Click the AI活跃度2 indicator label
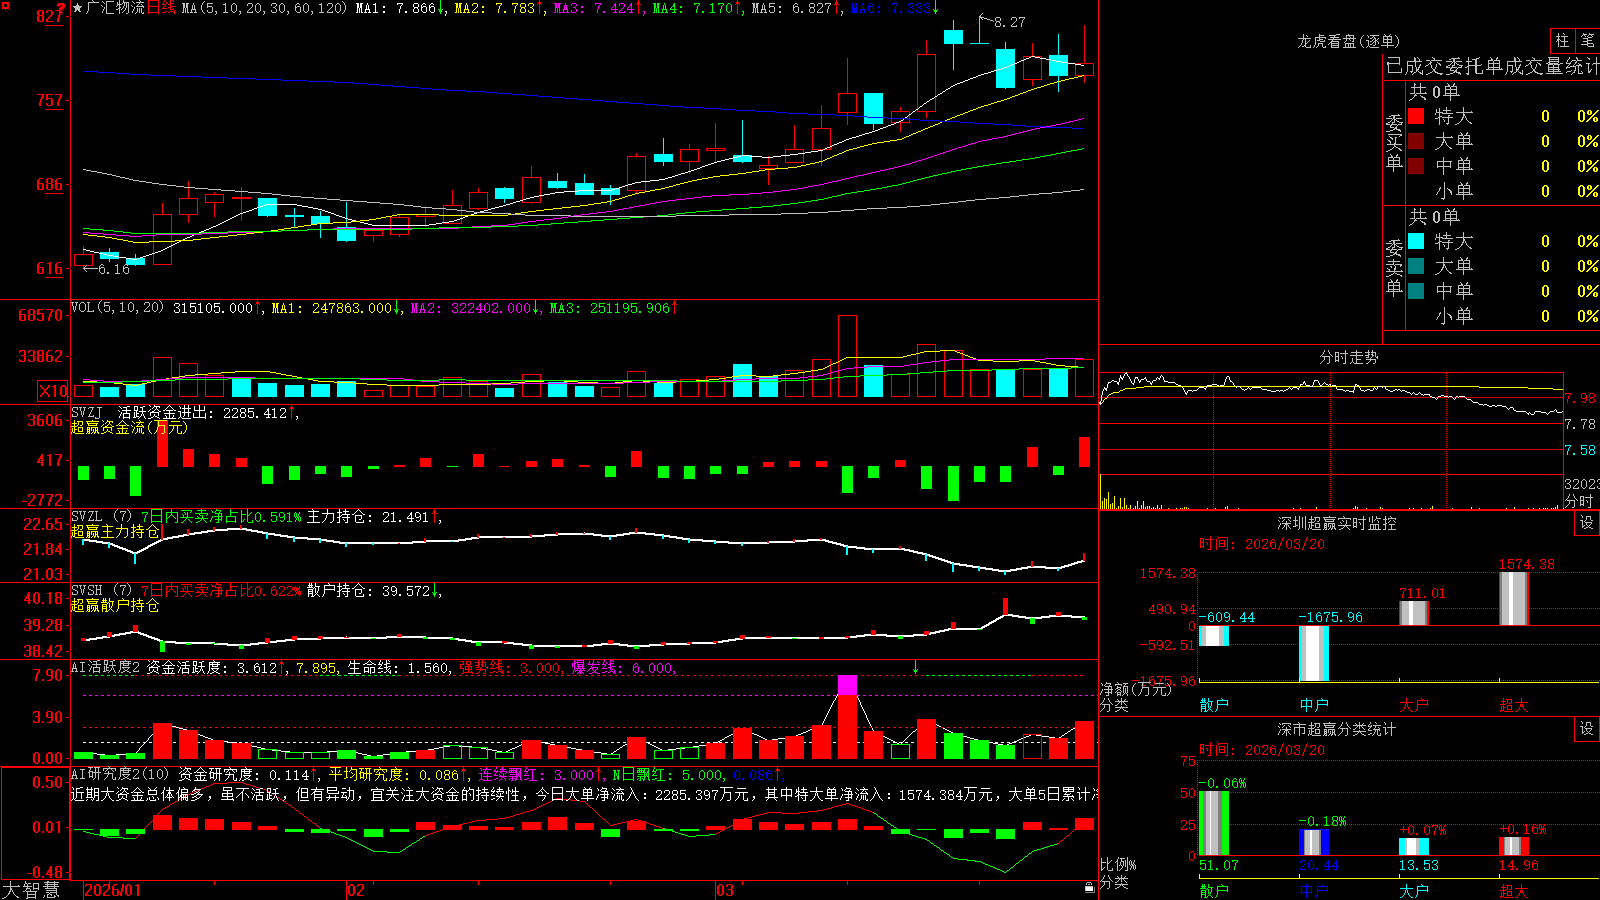Screen dimensions: 1600x900 click(x=106, y=668)
